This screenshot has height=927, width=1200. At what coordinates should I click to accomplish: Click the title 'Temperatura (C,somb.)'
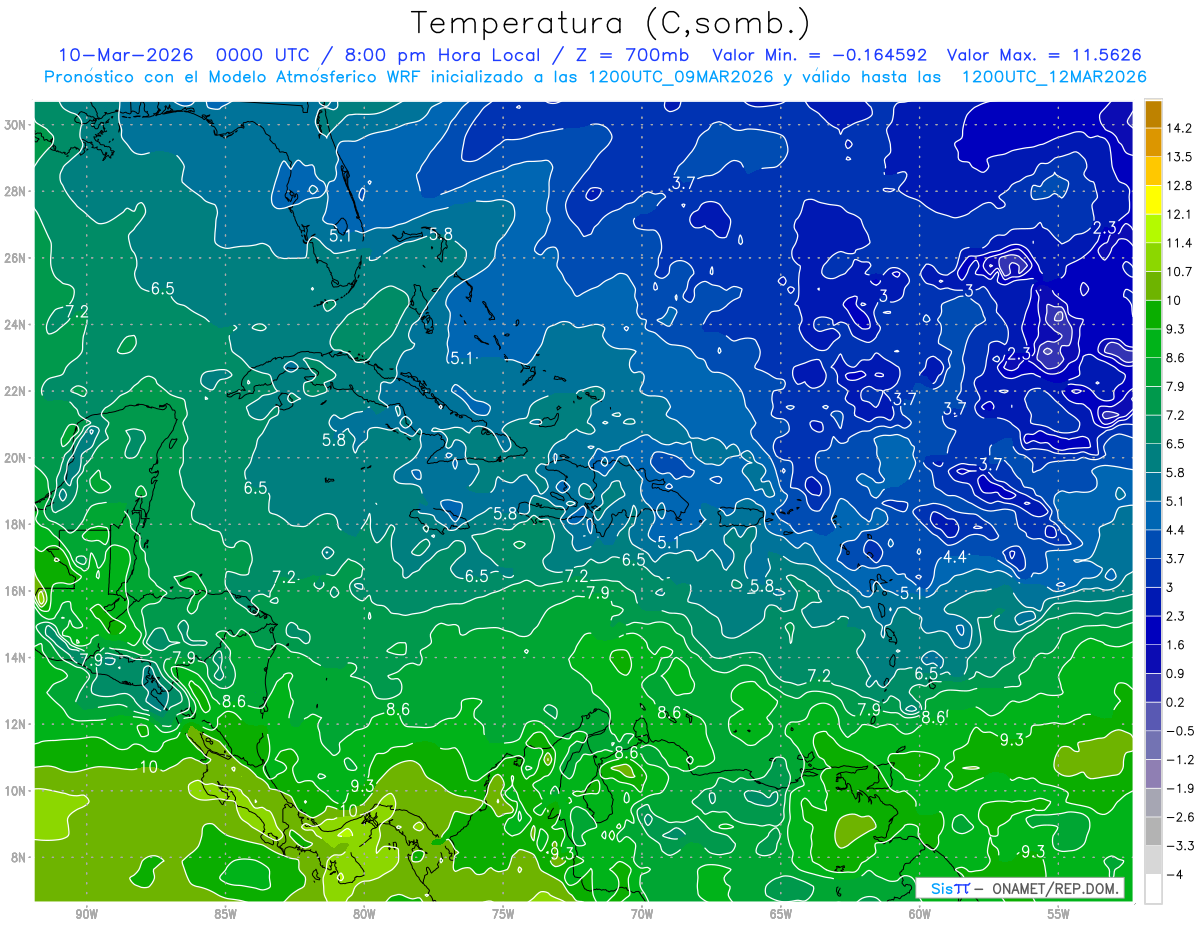click(x=611, y=23)
